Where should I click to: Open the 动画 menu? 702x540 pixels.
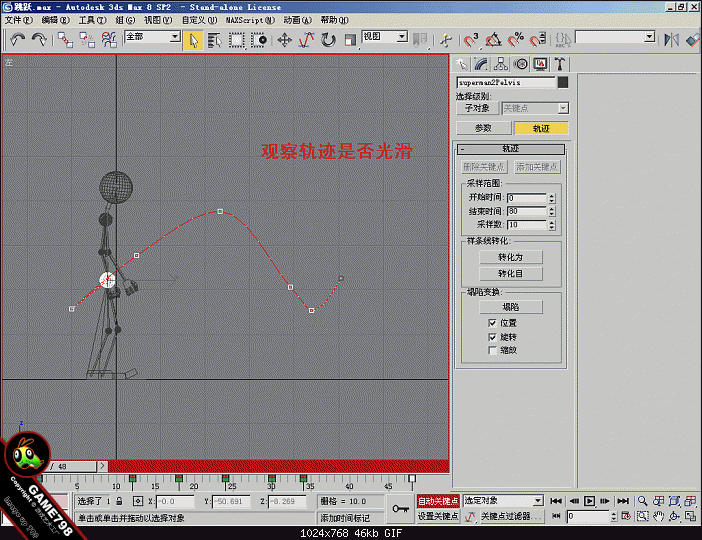(x=297, y=20)
